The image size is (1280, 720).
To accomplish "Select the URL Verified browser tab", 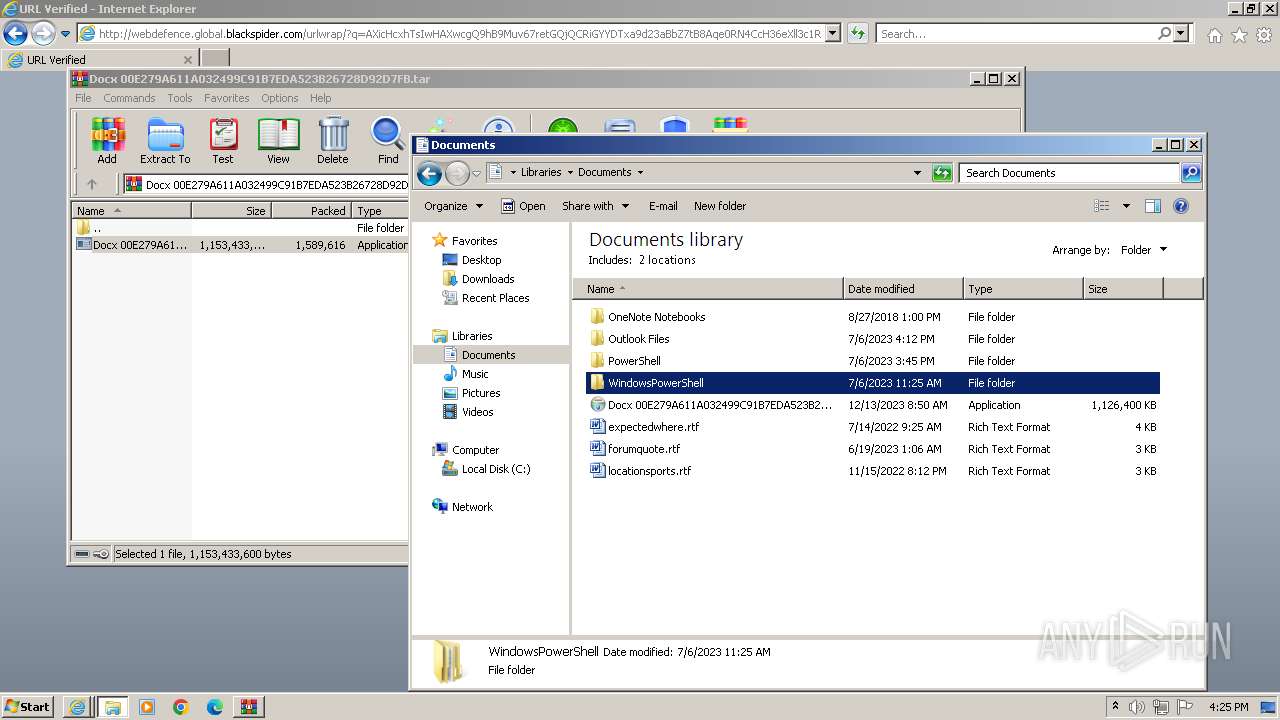I will (99, 60).
